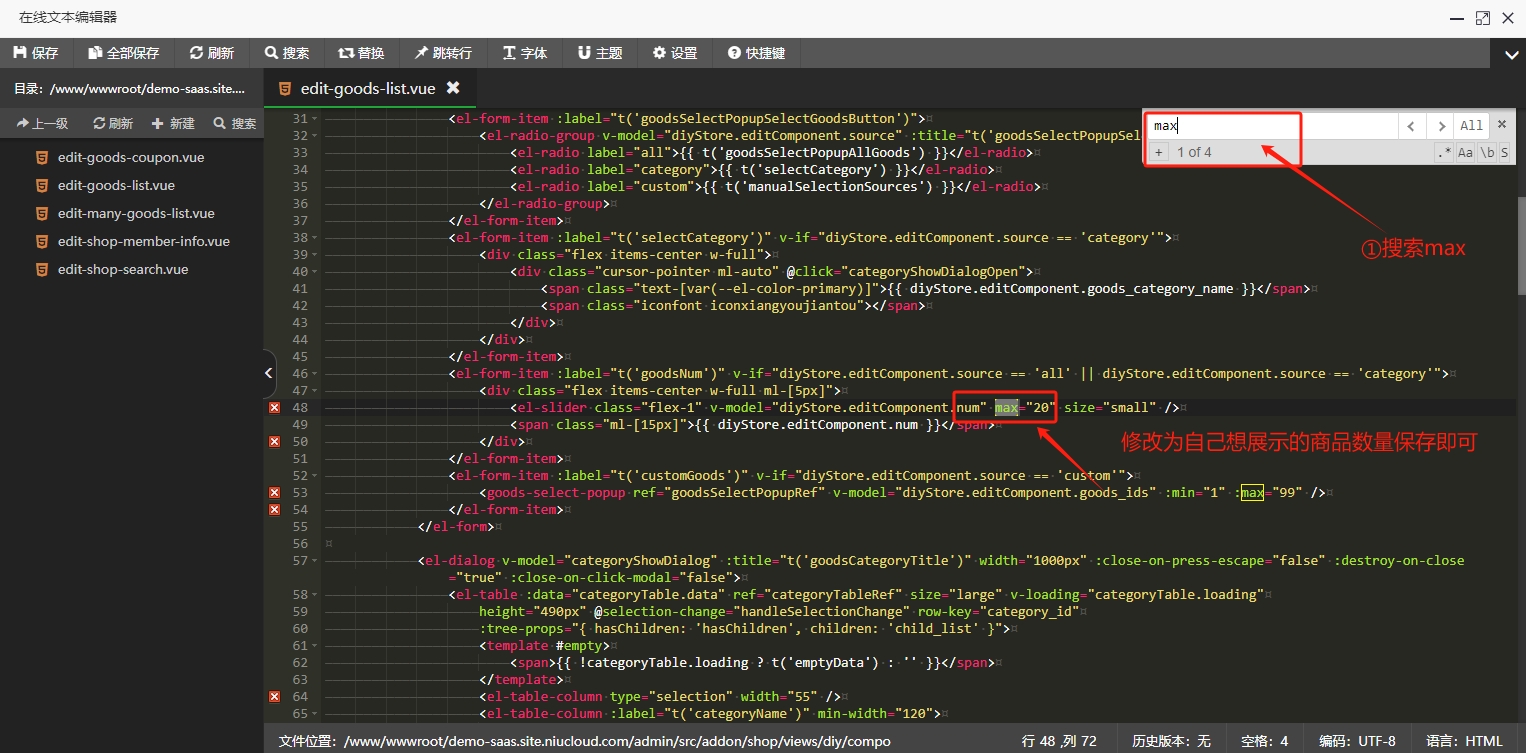This screenshot has width=1526, height=753.
Task: Open the 替换 (Replace) tool
Action: point(361,53)
